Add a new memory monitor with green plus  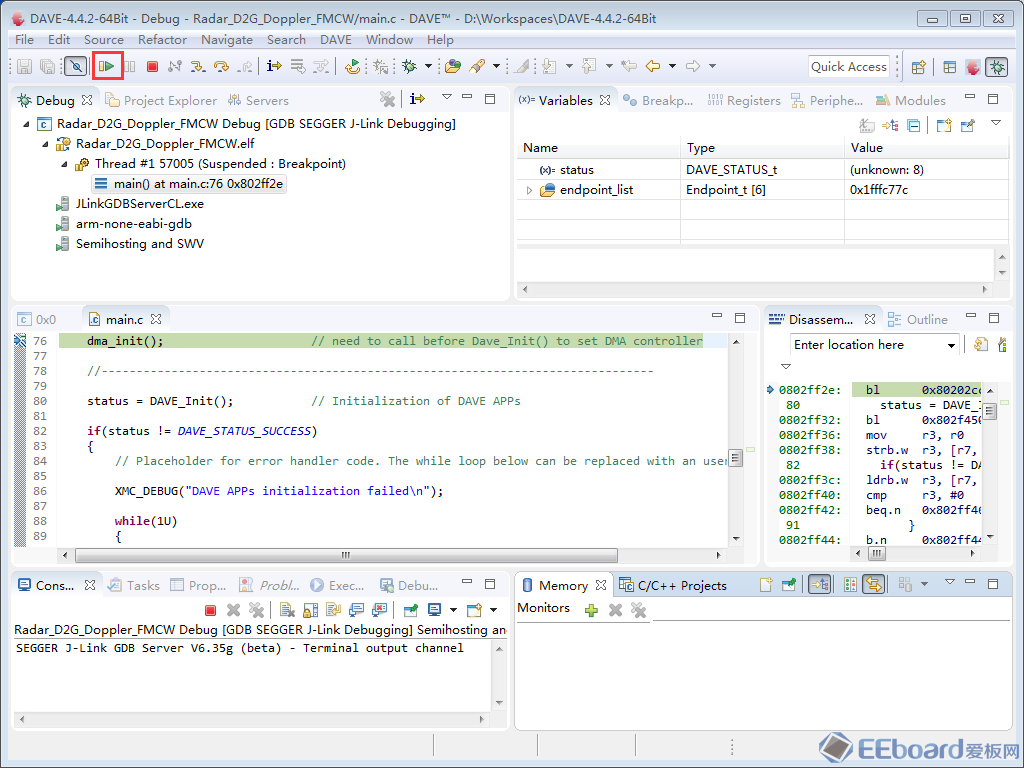(x=591, y=609)
